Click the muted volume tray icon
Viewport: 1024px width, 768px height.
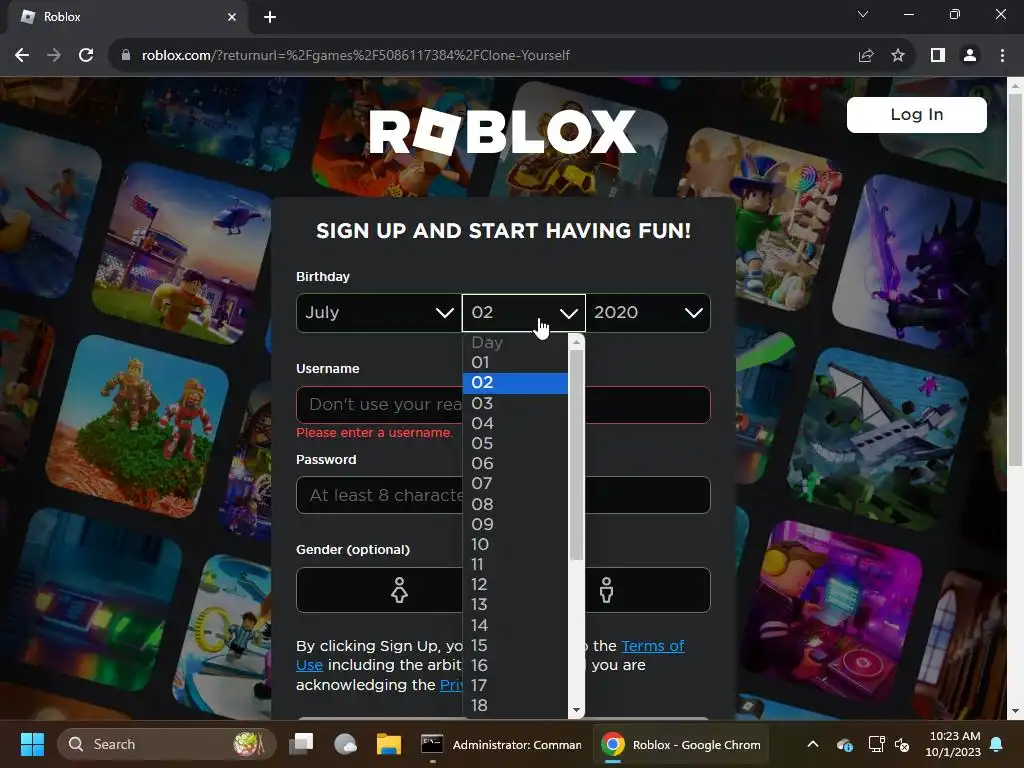tap(902, 744)
